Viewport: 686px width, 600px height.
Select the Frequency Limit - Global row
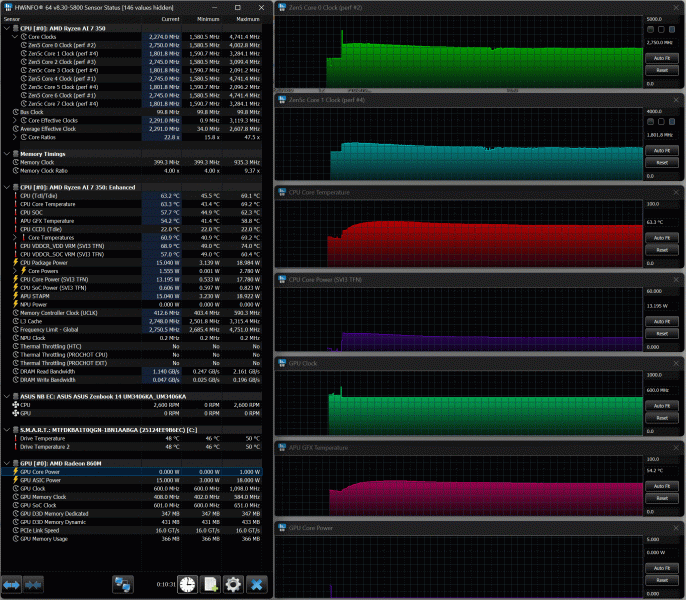(131, 330)
